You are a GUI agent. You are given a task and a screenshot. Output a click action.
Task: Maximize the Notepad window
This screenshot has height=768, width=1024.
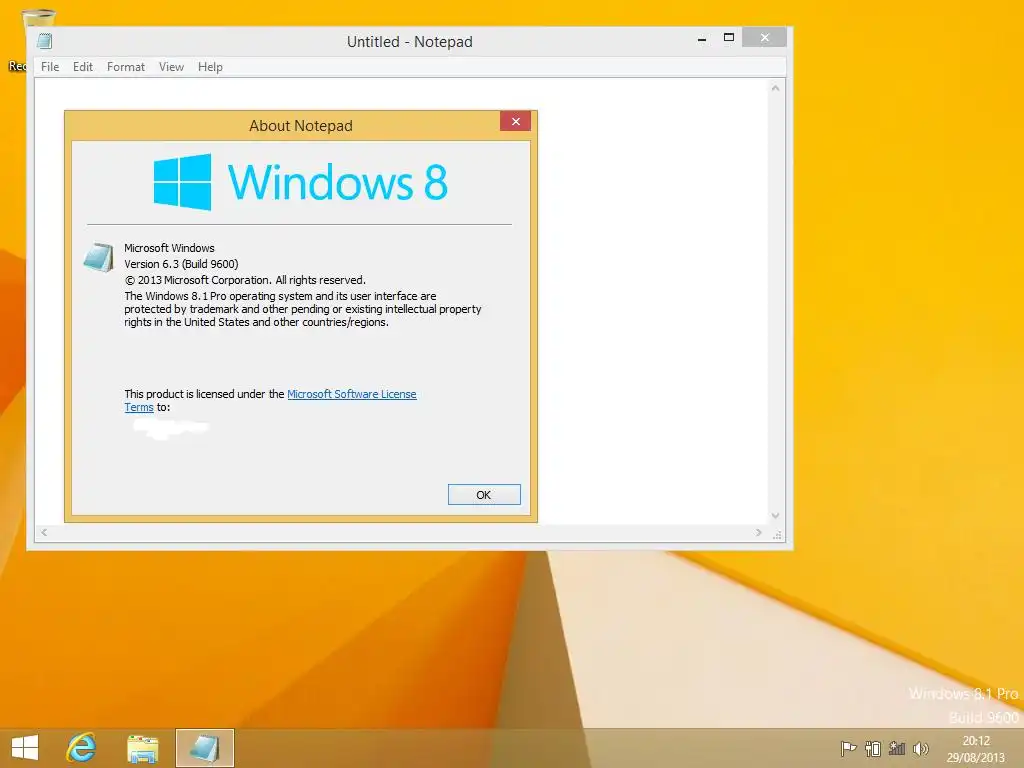coord(729,38)
